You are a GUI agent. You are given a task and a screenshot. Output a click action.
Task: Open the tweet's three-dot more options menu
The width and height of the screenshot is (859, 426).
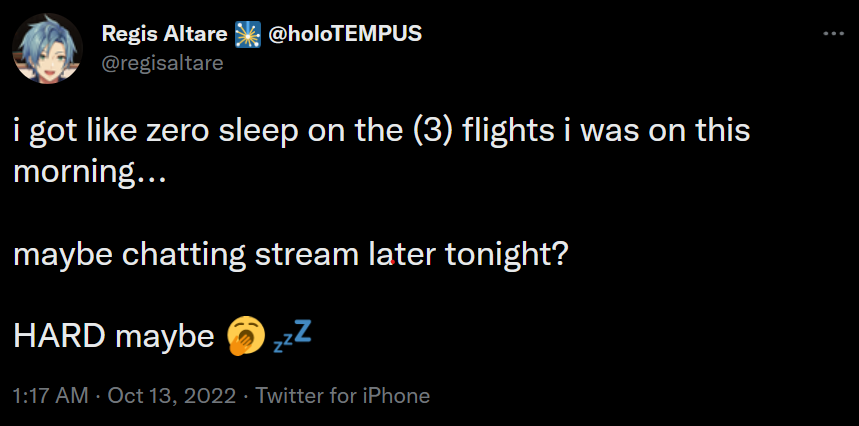pyautogui.click(x=832, y=34)
